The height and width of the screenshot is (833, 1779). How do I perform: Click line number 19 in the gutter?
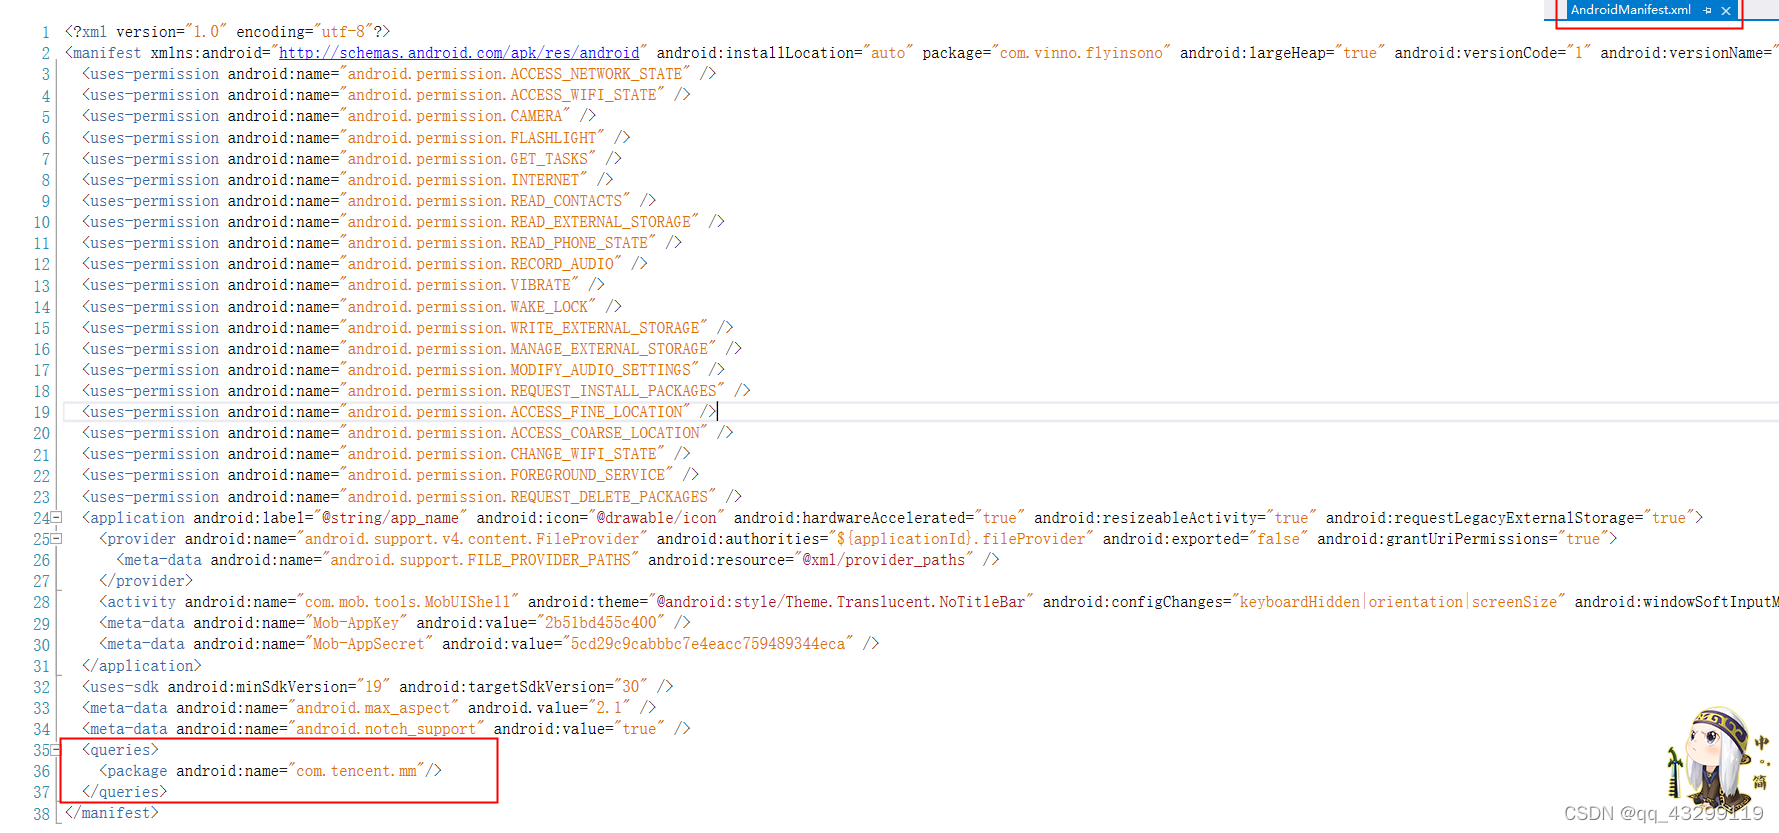tap(42, 412)
